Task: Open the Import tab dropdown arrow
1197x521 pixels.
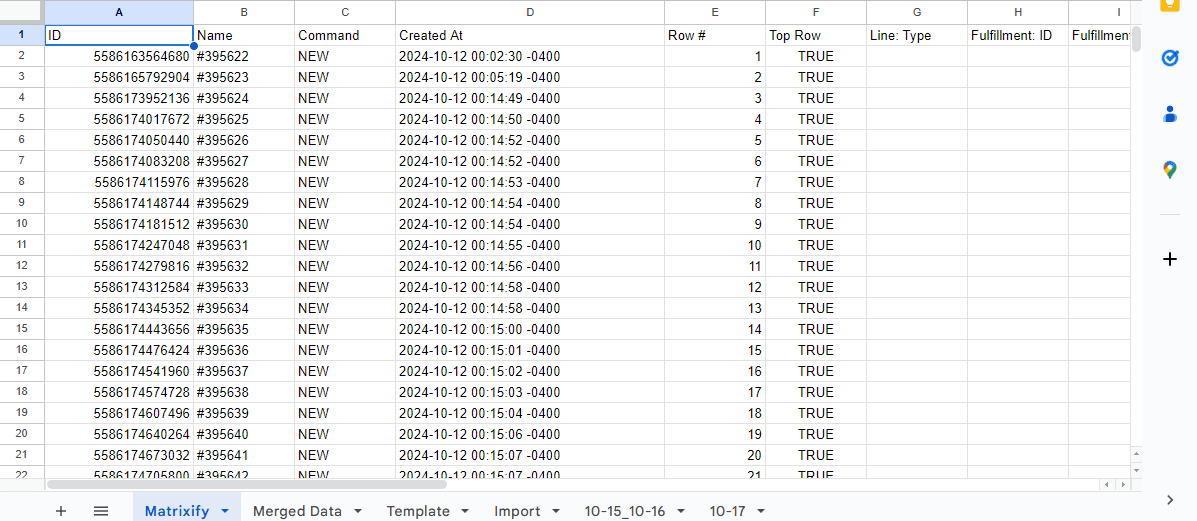Action: [556, 511]
